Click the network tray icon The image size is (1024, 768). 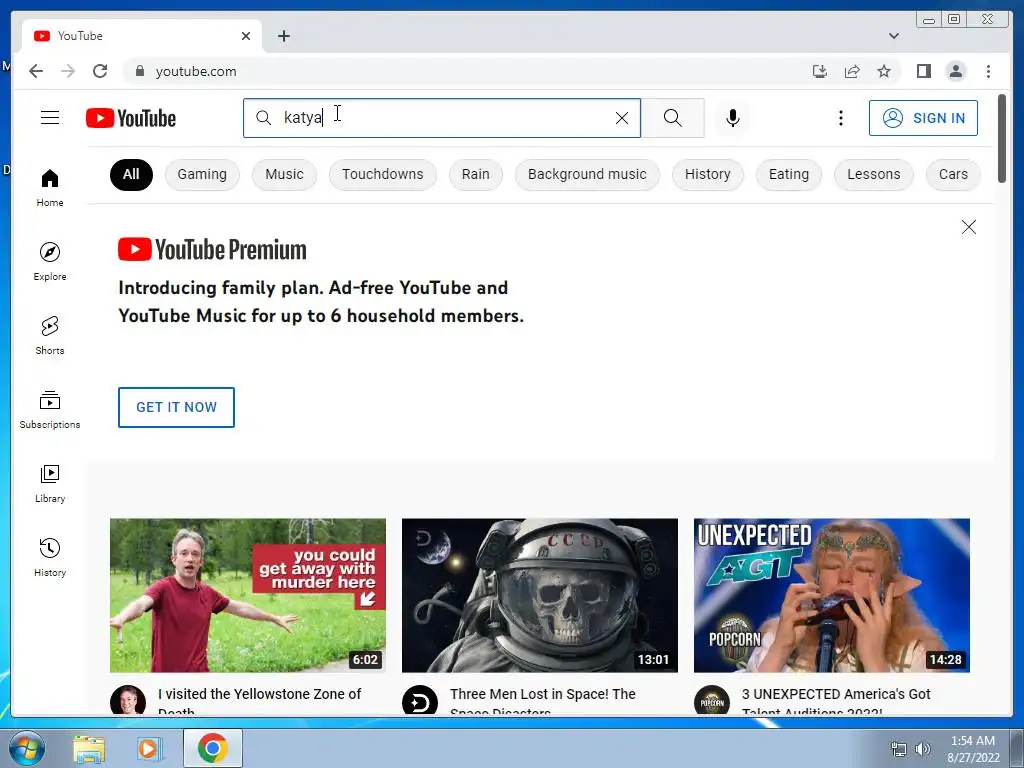(899, 749)
